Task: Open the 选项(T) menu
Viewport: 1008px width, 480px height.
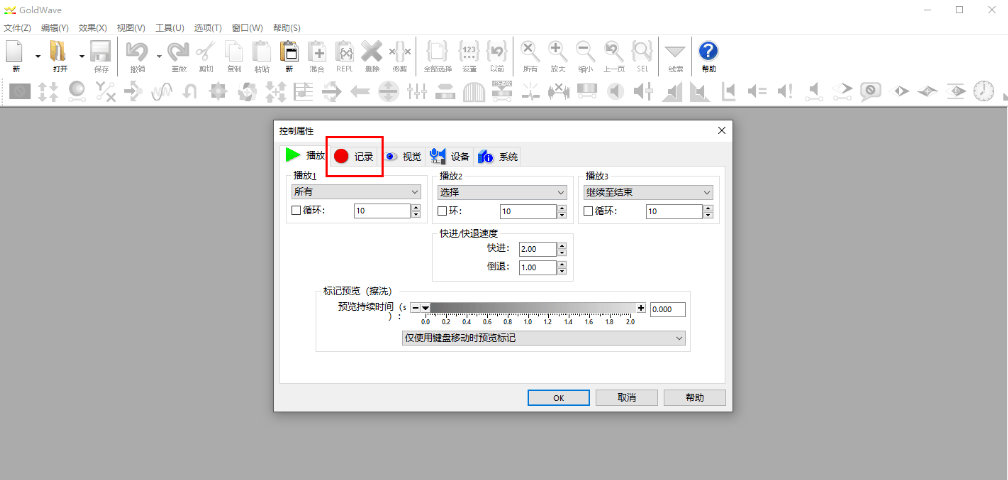Action: pos(208,28)
